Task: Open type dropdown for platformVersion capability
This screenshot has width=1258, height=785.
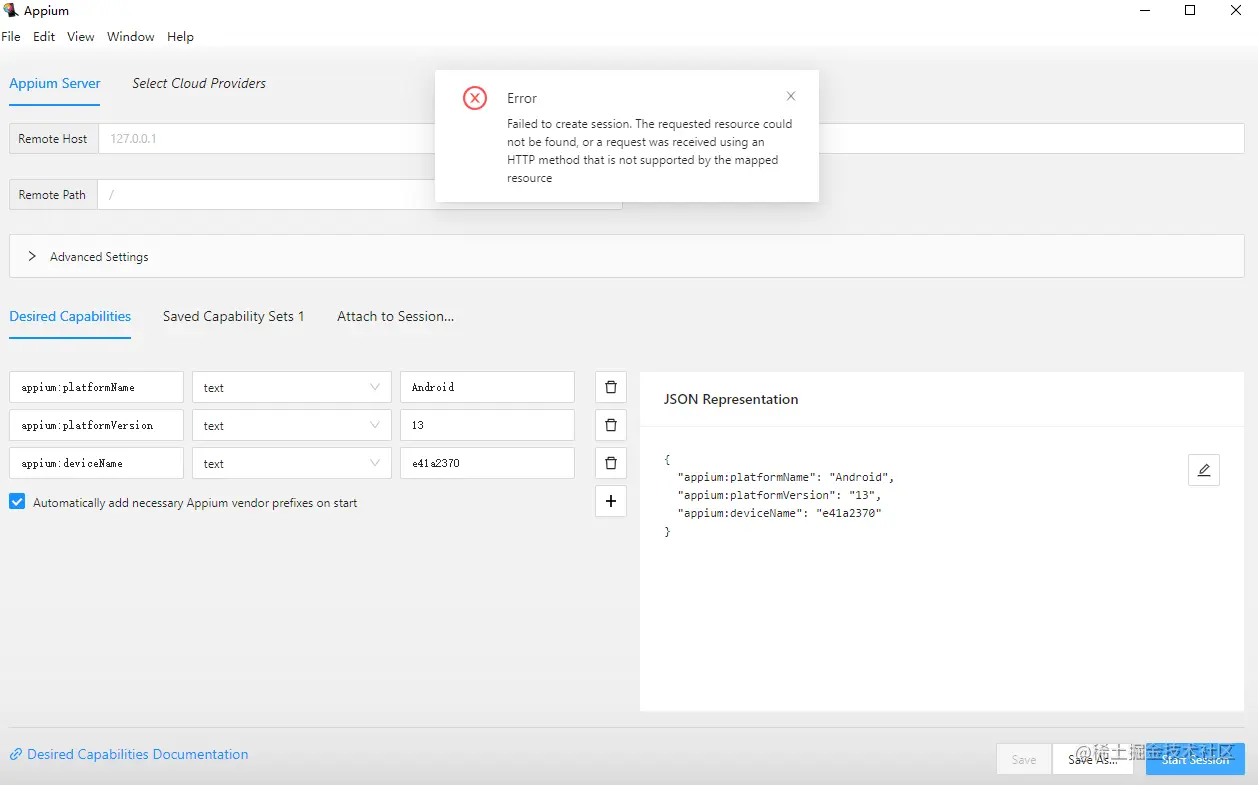Action: [x=291, y=425]
